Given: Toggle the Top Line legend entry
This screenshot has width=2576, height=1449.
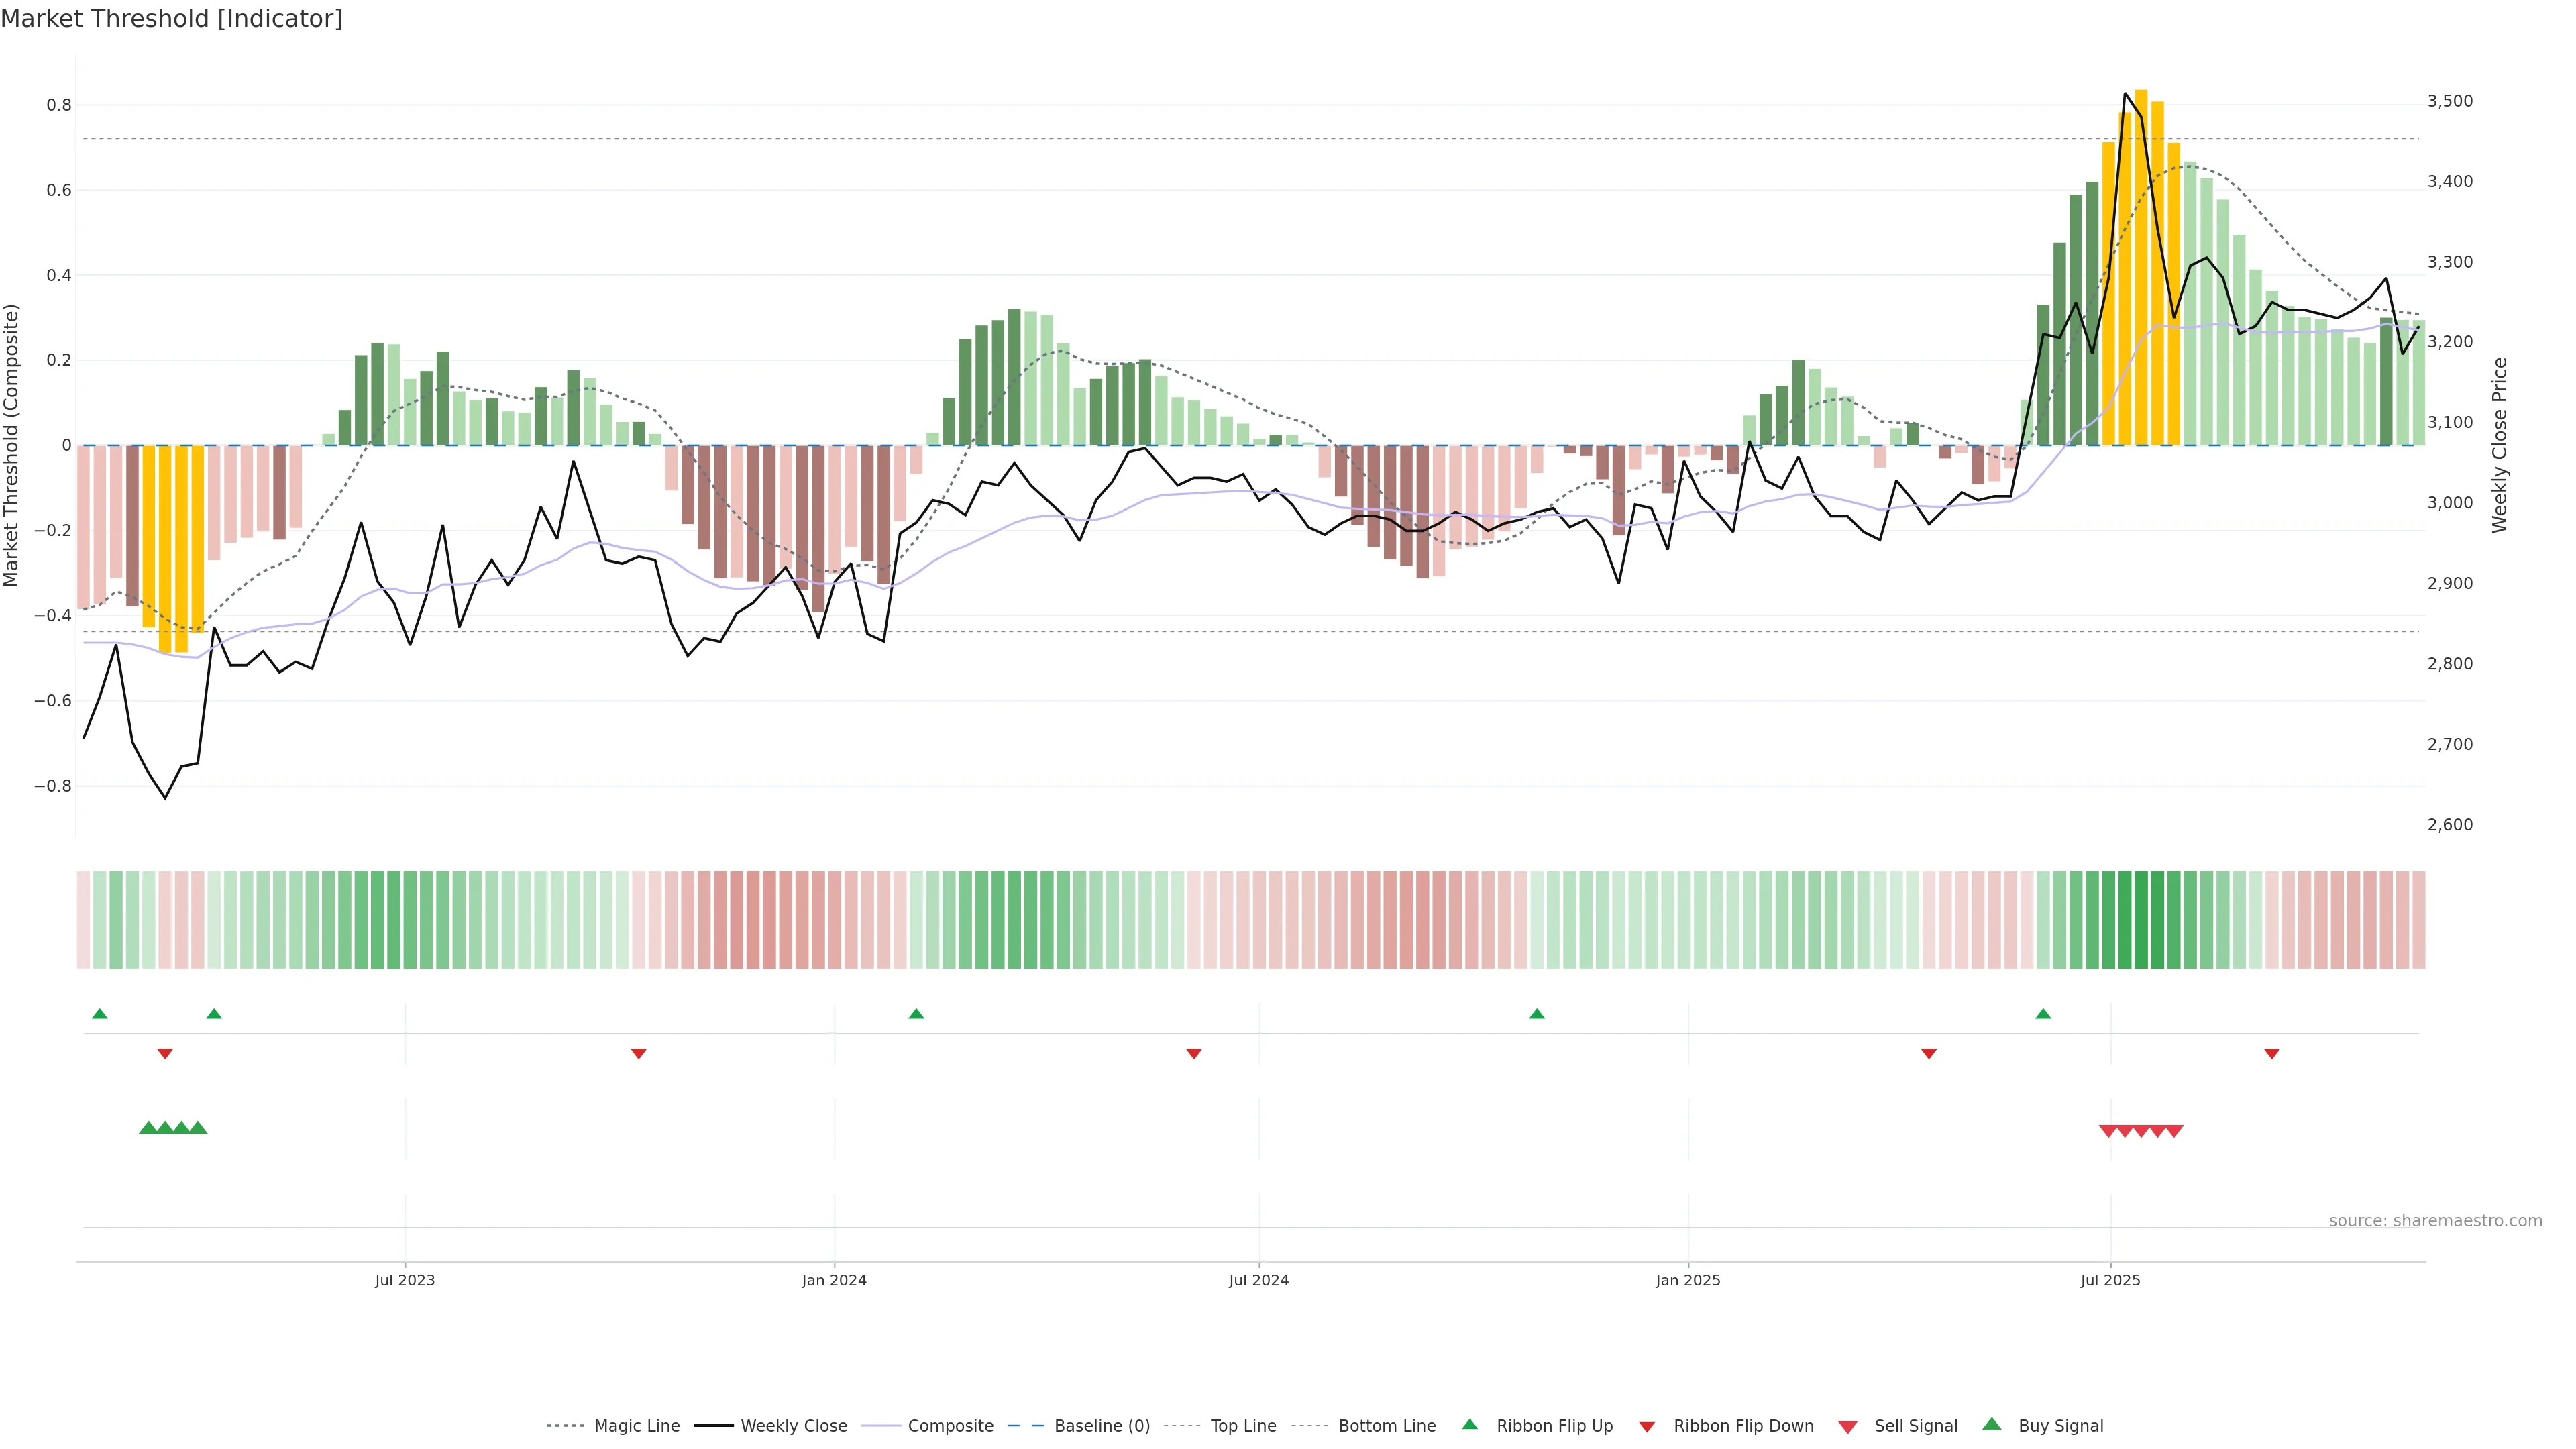Looking at the screenshot, I should (1243, 1426).
